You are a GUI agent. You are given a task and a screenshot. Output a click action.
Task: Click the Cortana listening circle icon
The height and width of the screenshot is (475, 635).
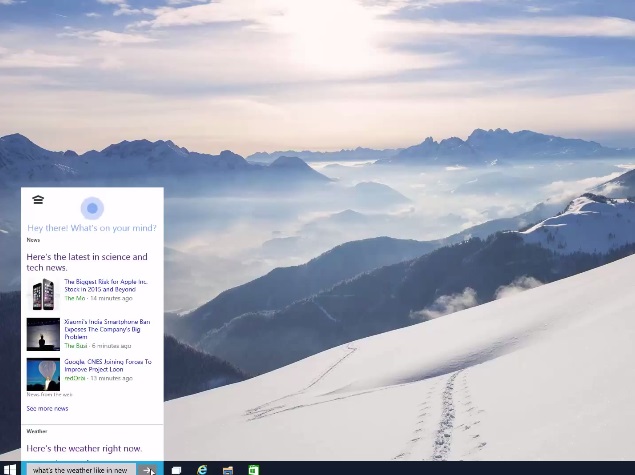pyautogui.click(x=92, y=208)
